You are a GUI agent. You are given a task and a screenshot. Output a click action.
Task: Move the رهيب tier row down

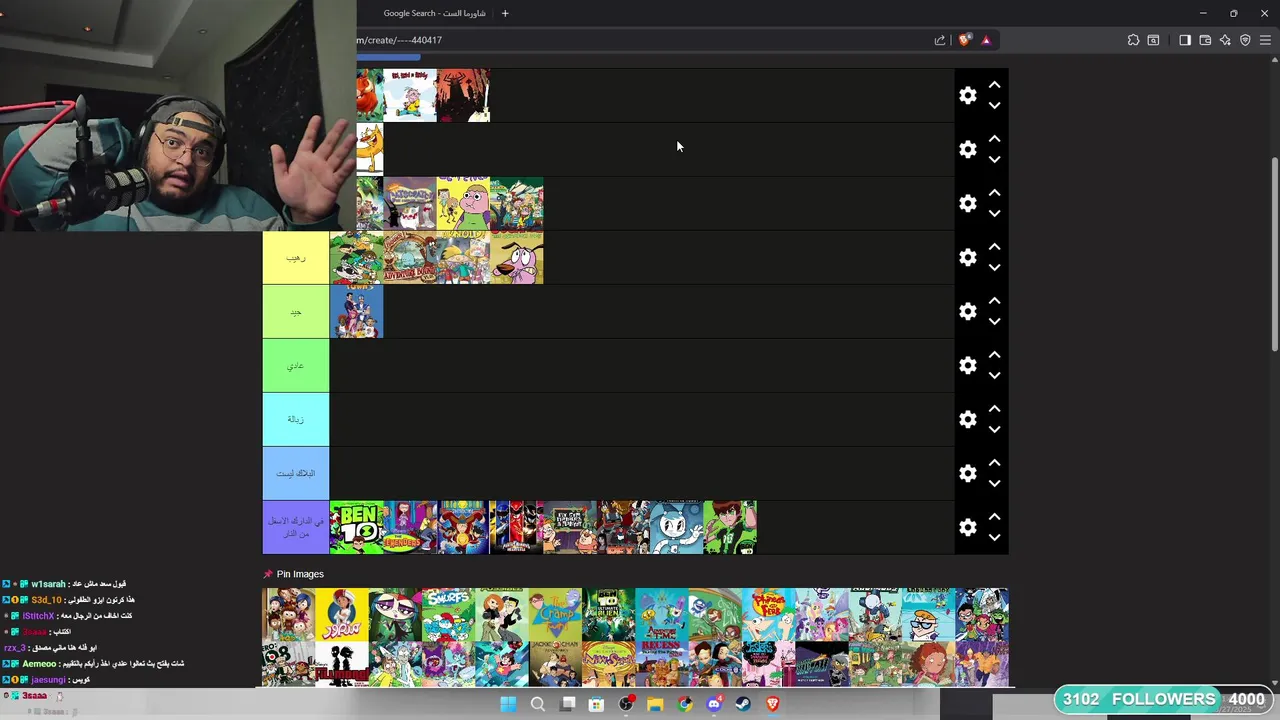[994, 267]
